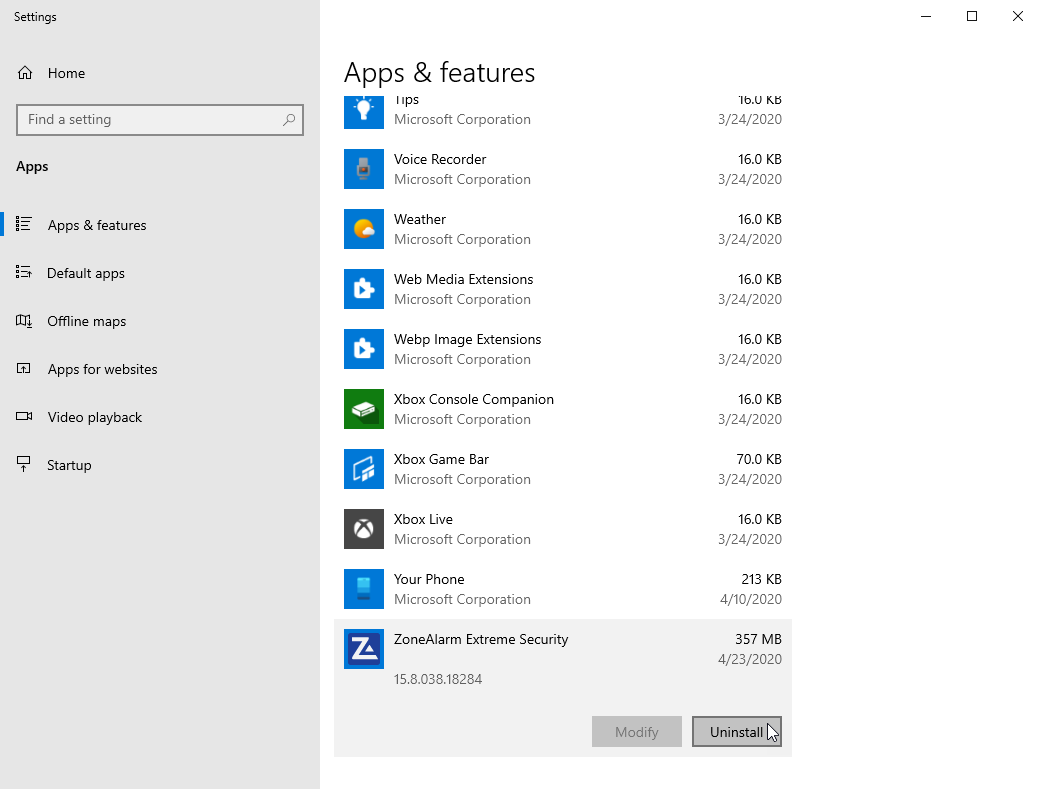The image size is (1041, 789).
Task: Click the 213 KB size value
Action: coord(761,579)
